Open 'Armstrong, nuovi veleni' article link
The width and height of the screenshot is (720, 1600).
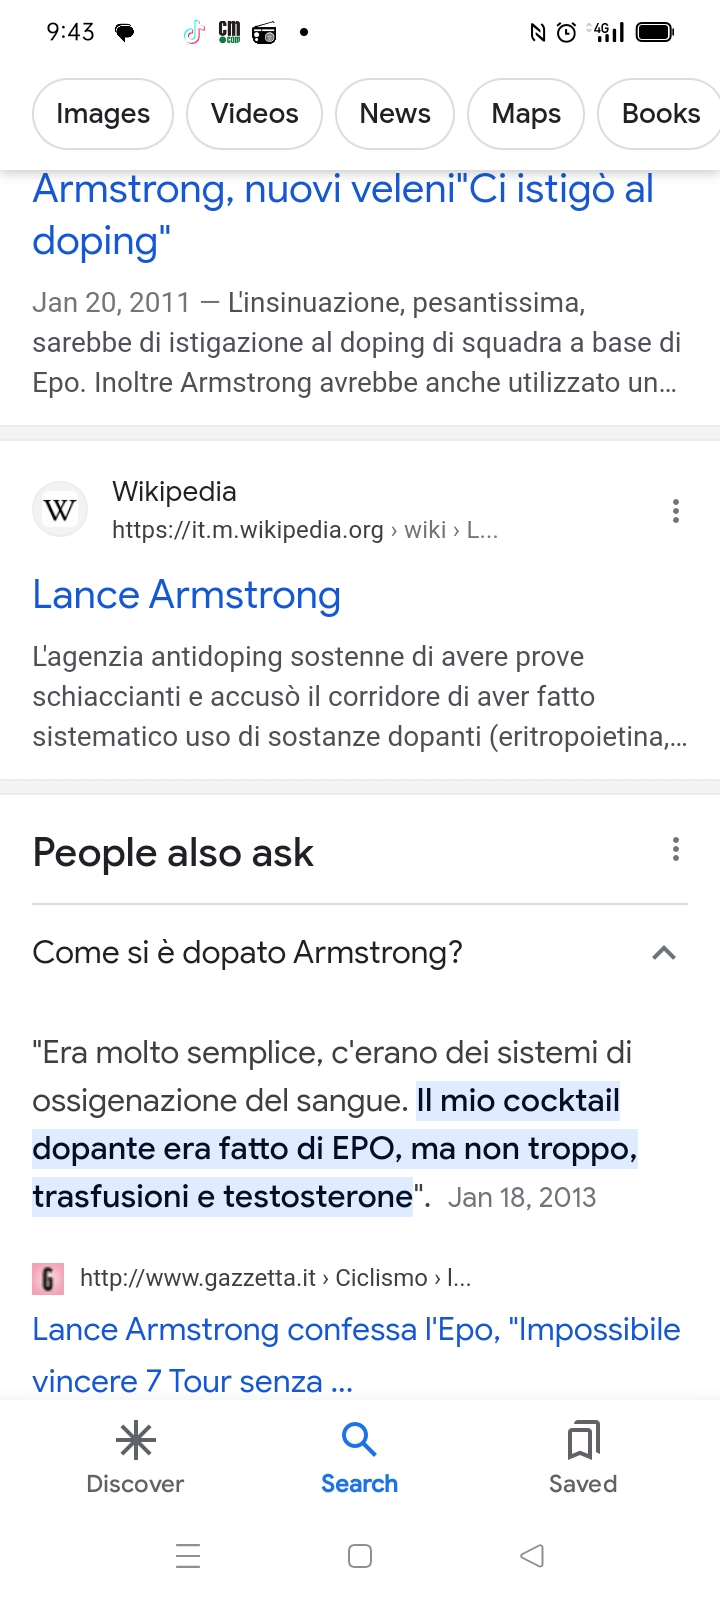click(x=343, y=215)
